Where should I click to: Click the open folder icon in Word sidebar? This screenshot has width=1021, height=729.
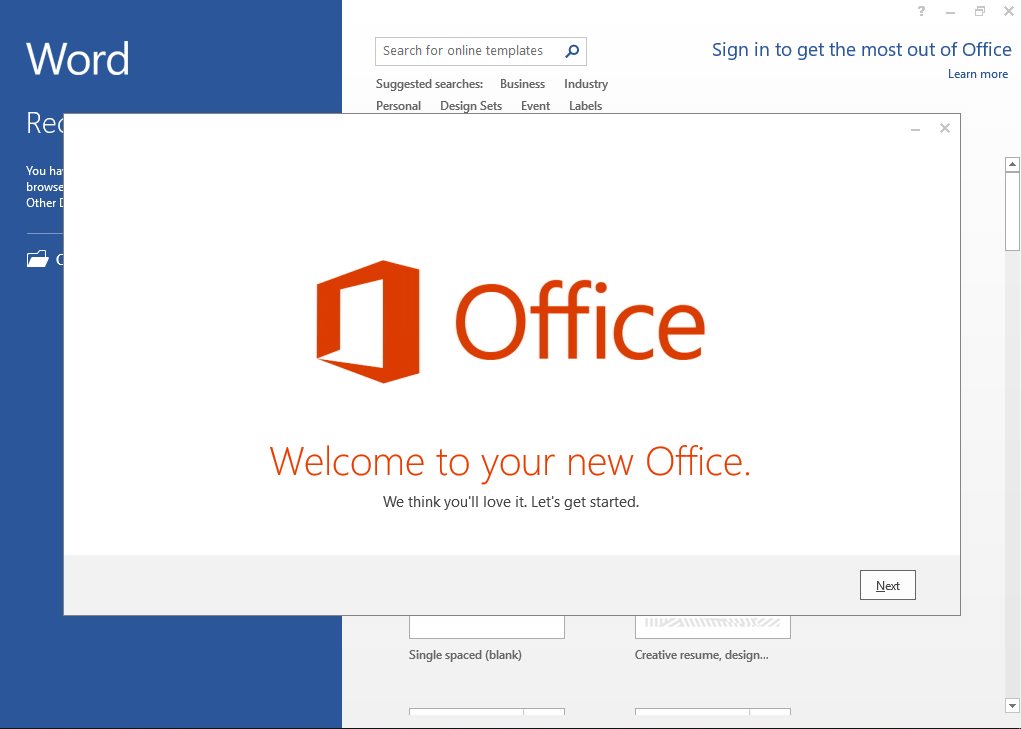[x=38, y=258]
